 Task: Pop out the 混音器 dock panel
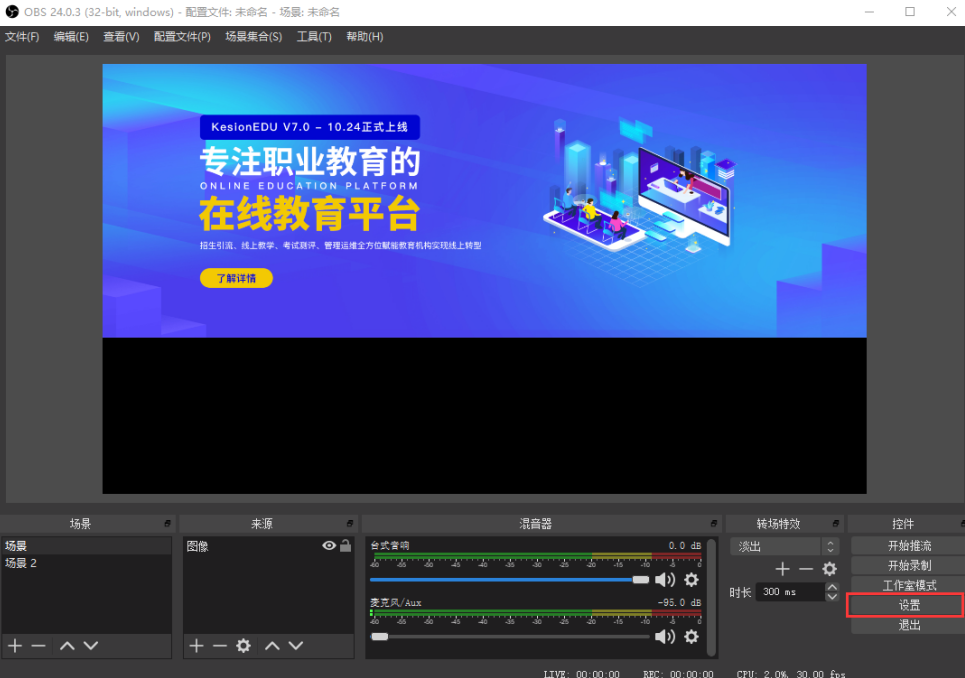[713, 524]
